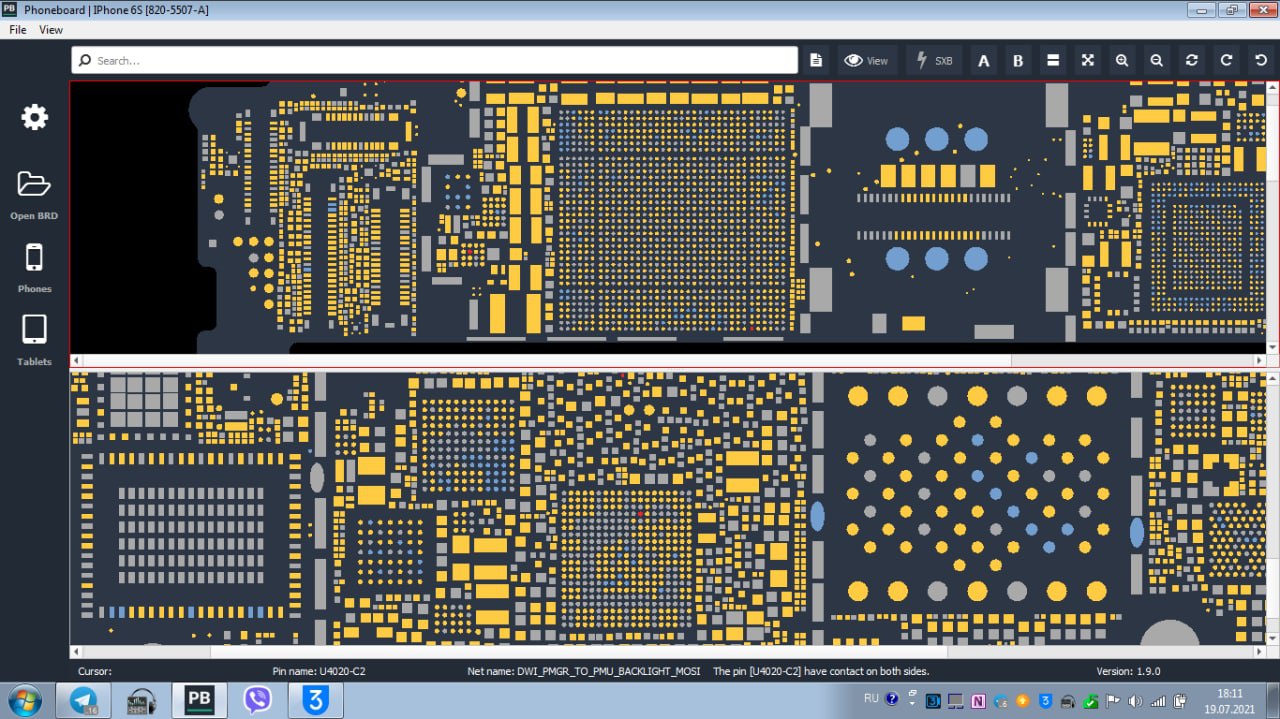Open the Tablets list
The width and height of the screenshot is (1280, 719).
[34, 340]
